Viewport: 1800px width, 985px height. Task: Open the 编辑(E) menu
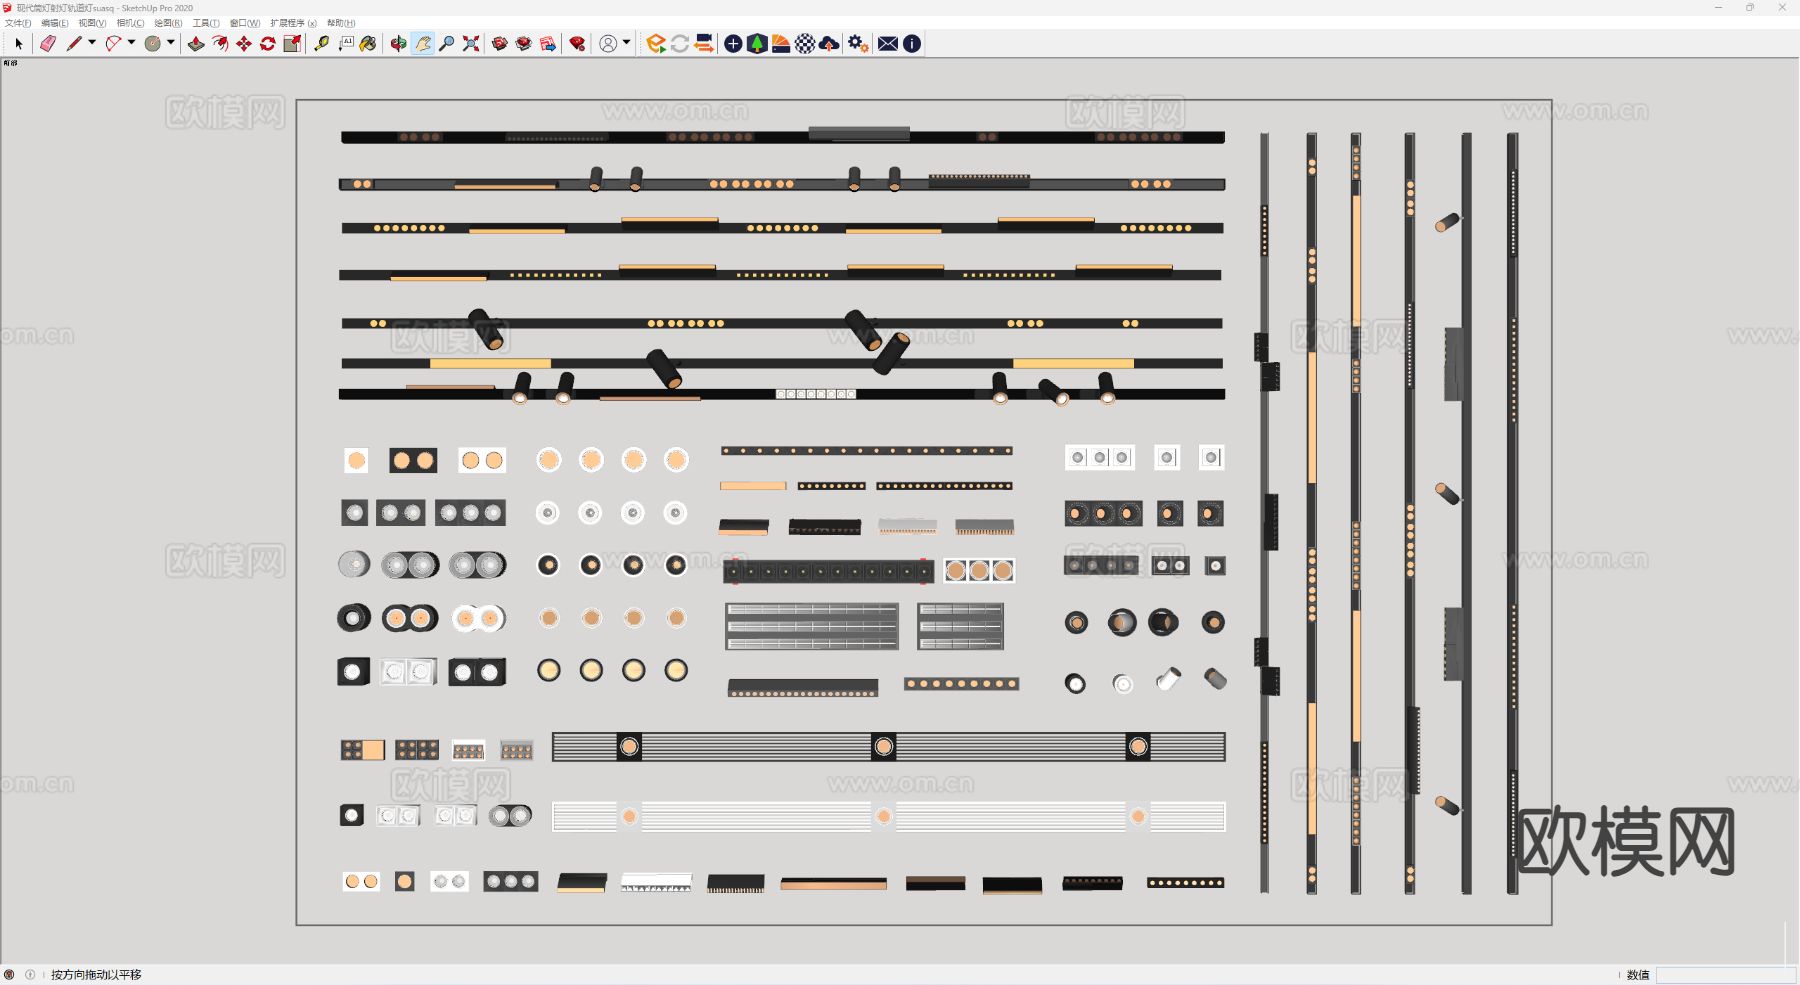click(x=55, y=23)
